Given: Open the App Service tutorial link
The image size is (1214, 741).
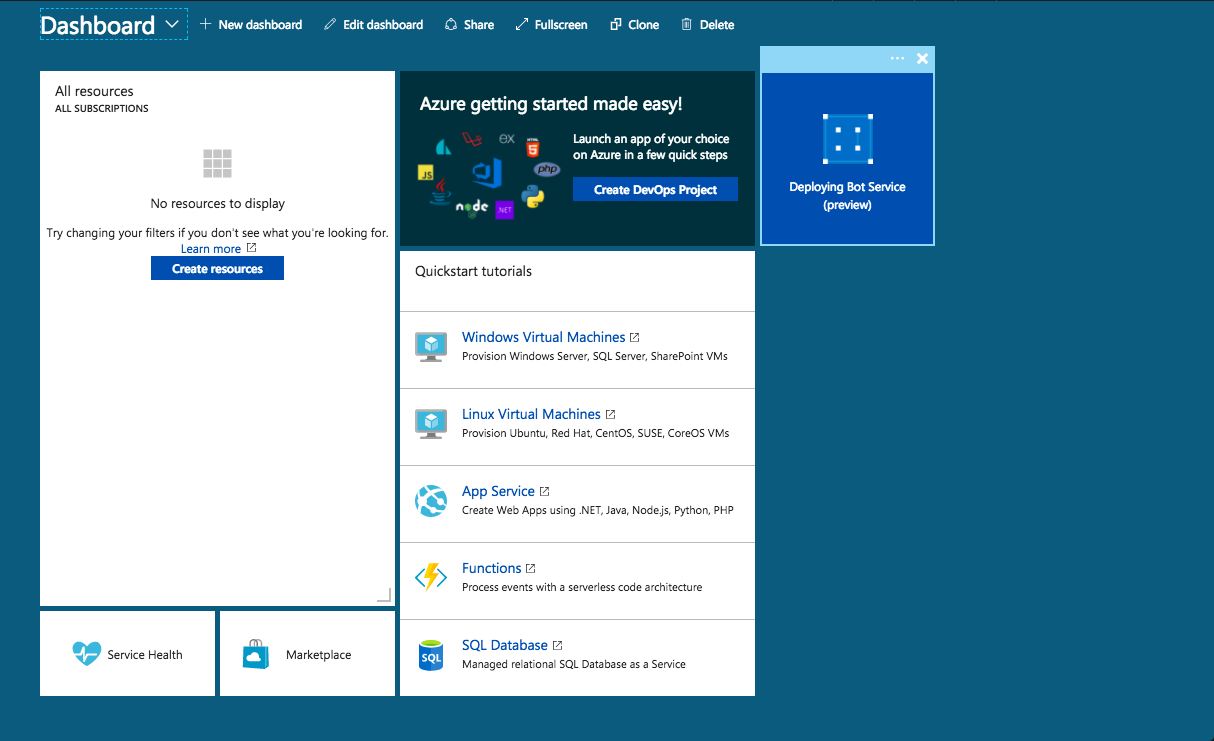Looking at the screenshot, I should (x=506, y=491).
